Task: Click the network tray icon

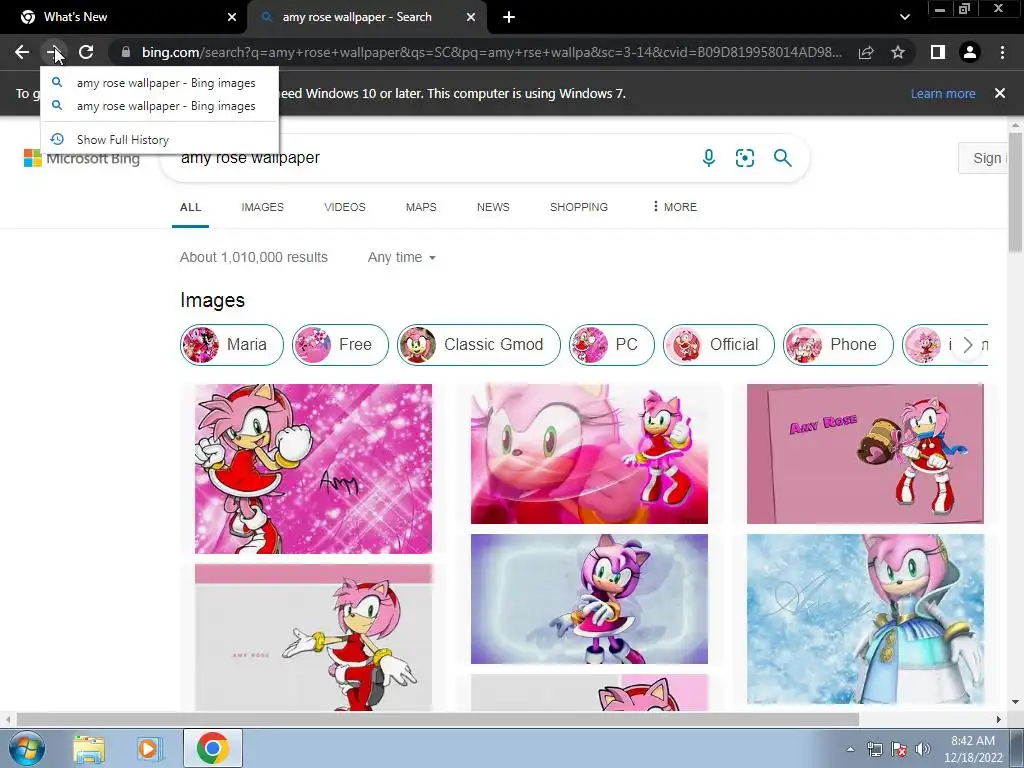Action: pyautogui.click(x=874, y=749)
